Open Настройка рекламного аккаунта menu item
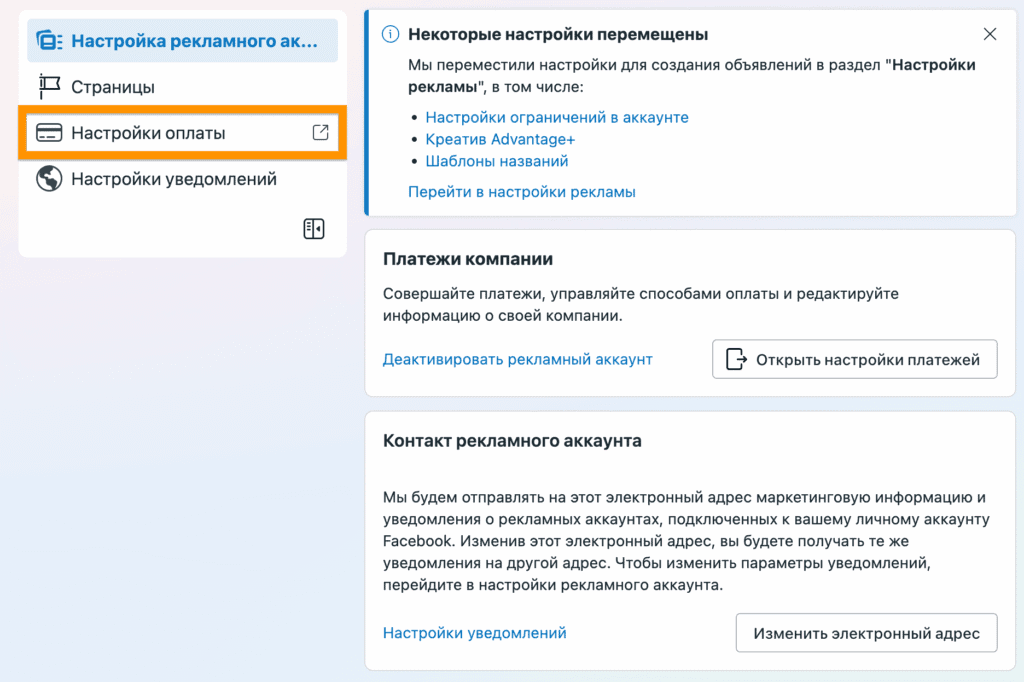 point(194,41)
